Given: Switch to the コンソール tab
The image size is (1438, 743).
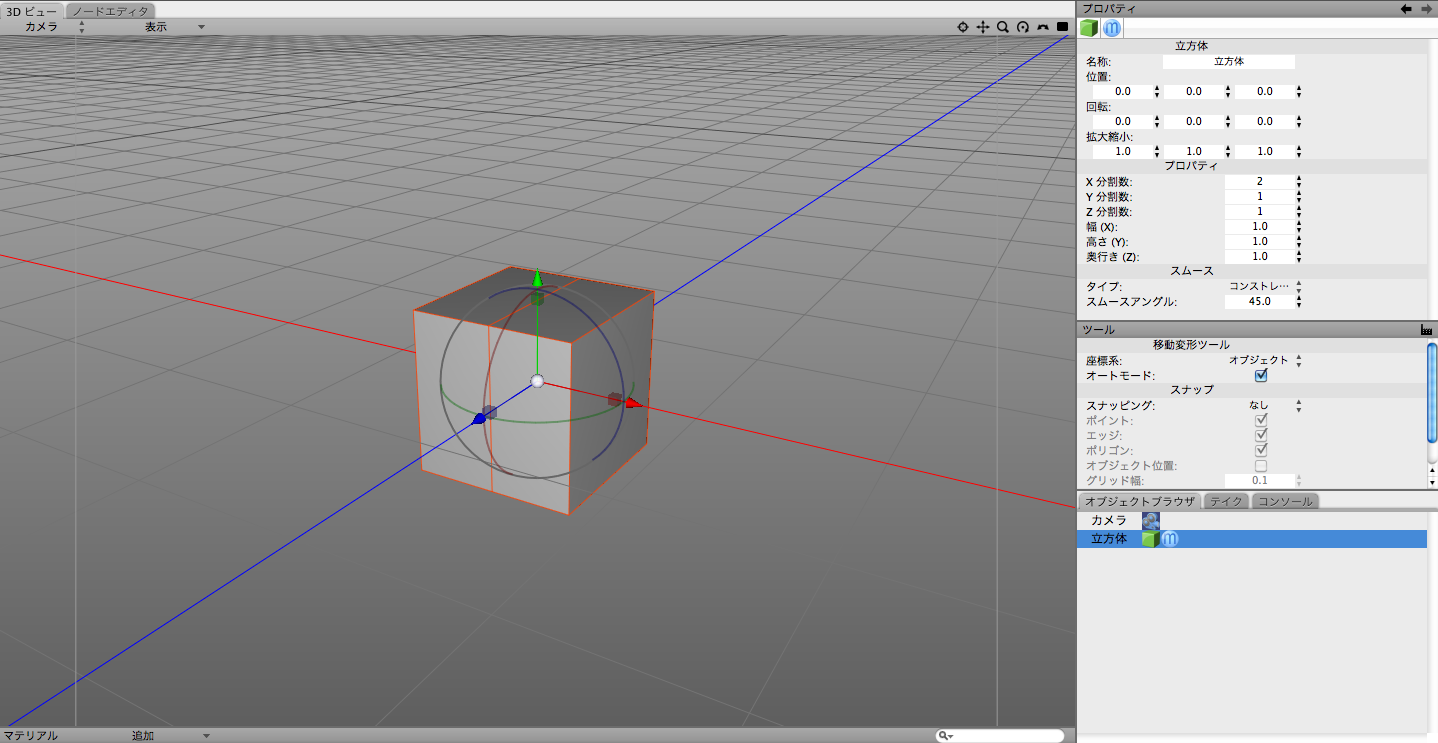Looking at the screenshot, I should (1285, 501).
